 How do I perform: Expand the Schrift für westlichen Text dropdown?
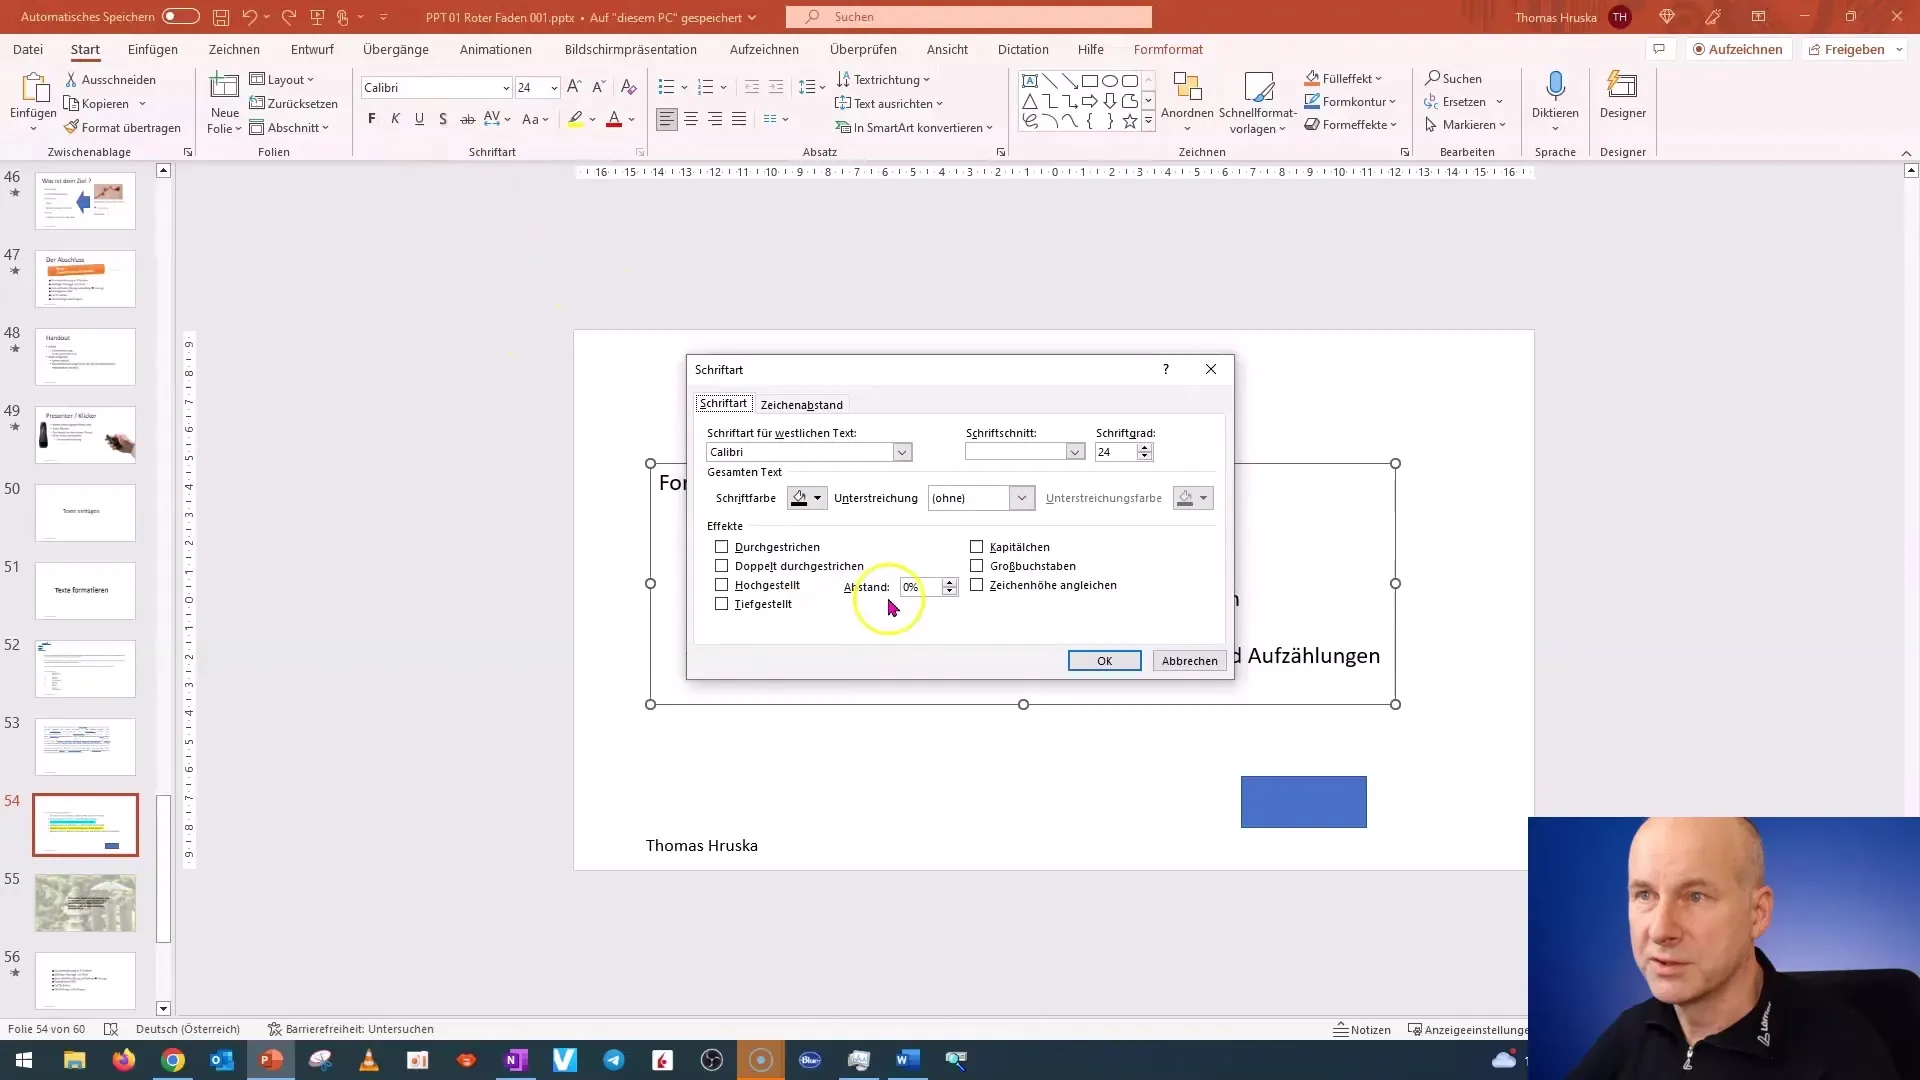[x=903, y=452]
